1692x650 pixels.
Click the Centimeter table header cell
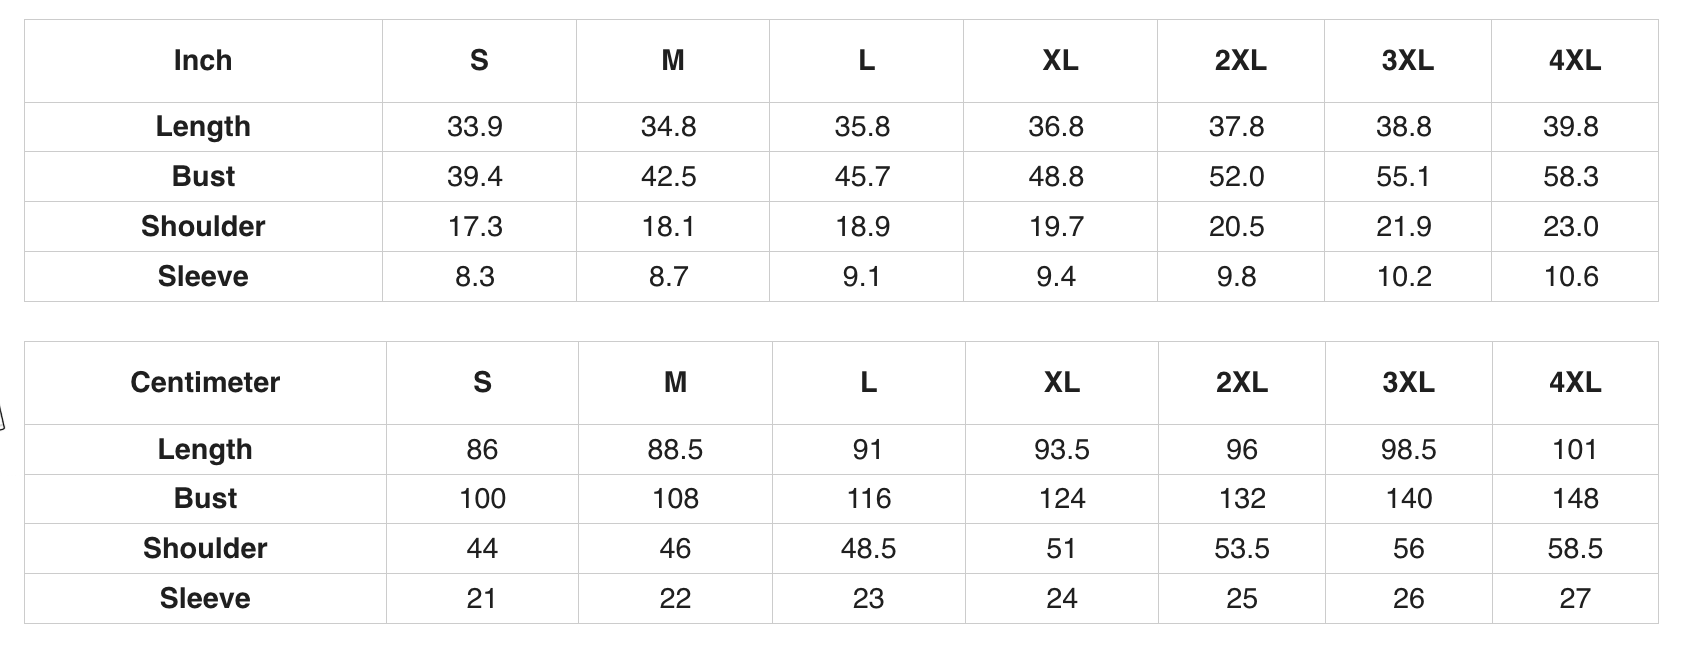point(205,383)
